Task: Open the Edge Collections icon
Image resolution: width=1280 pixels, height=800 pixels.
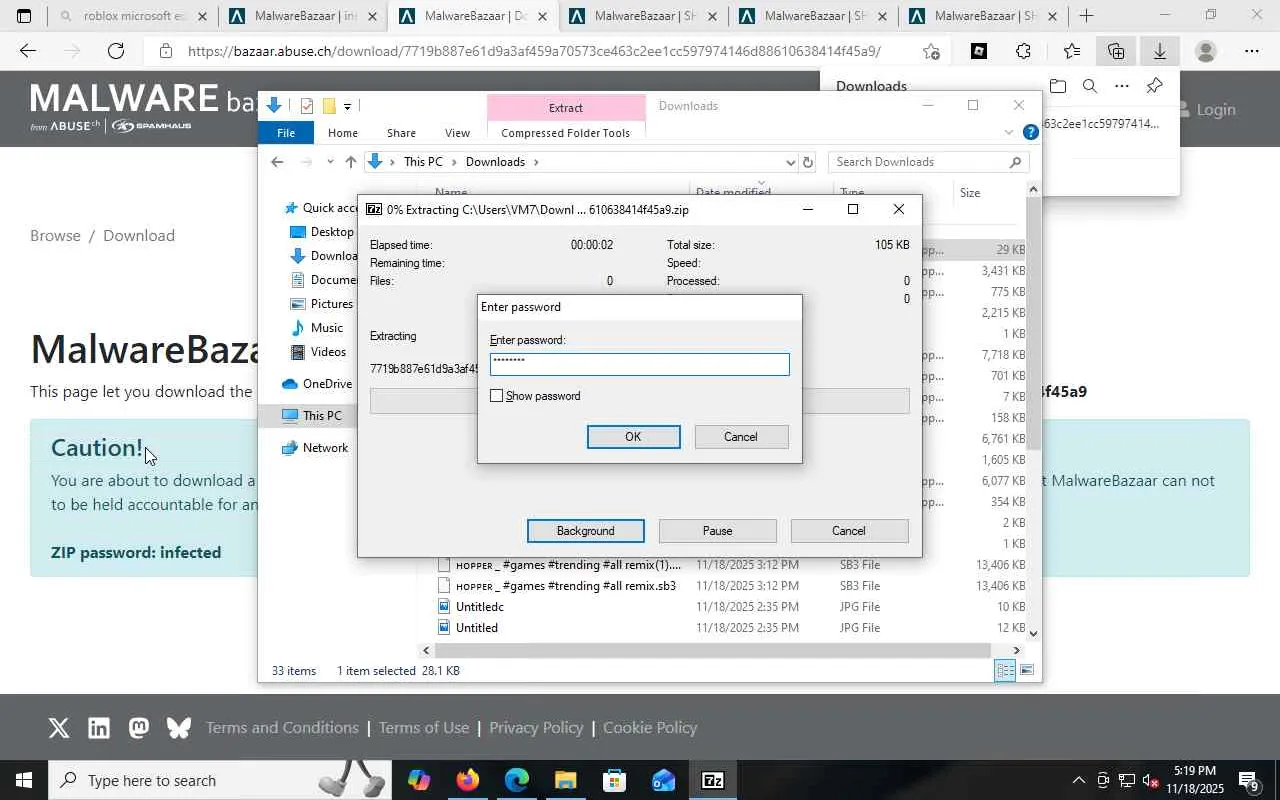Action: (1116, 51)
